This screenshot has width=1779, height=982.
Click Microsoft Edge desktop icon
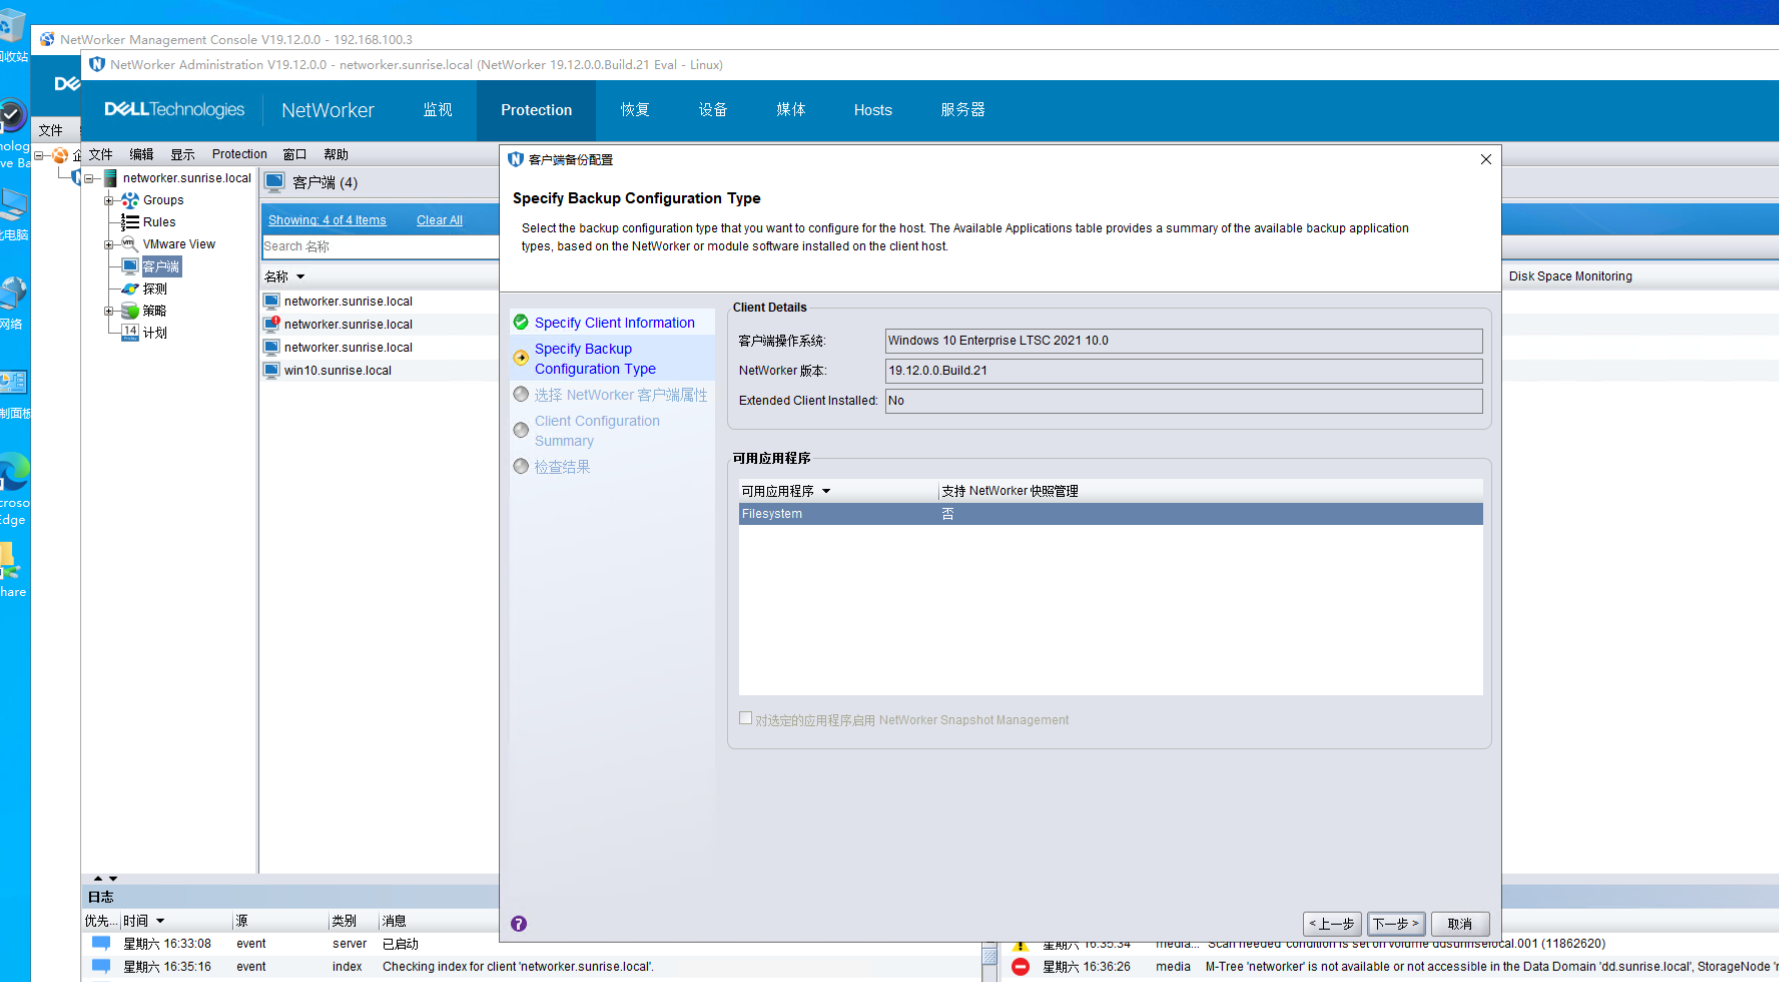pos(13,473)
